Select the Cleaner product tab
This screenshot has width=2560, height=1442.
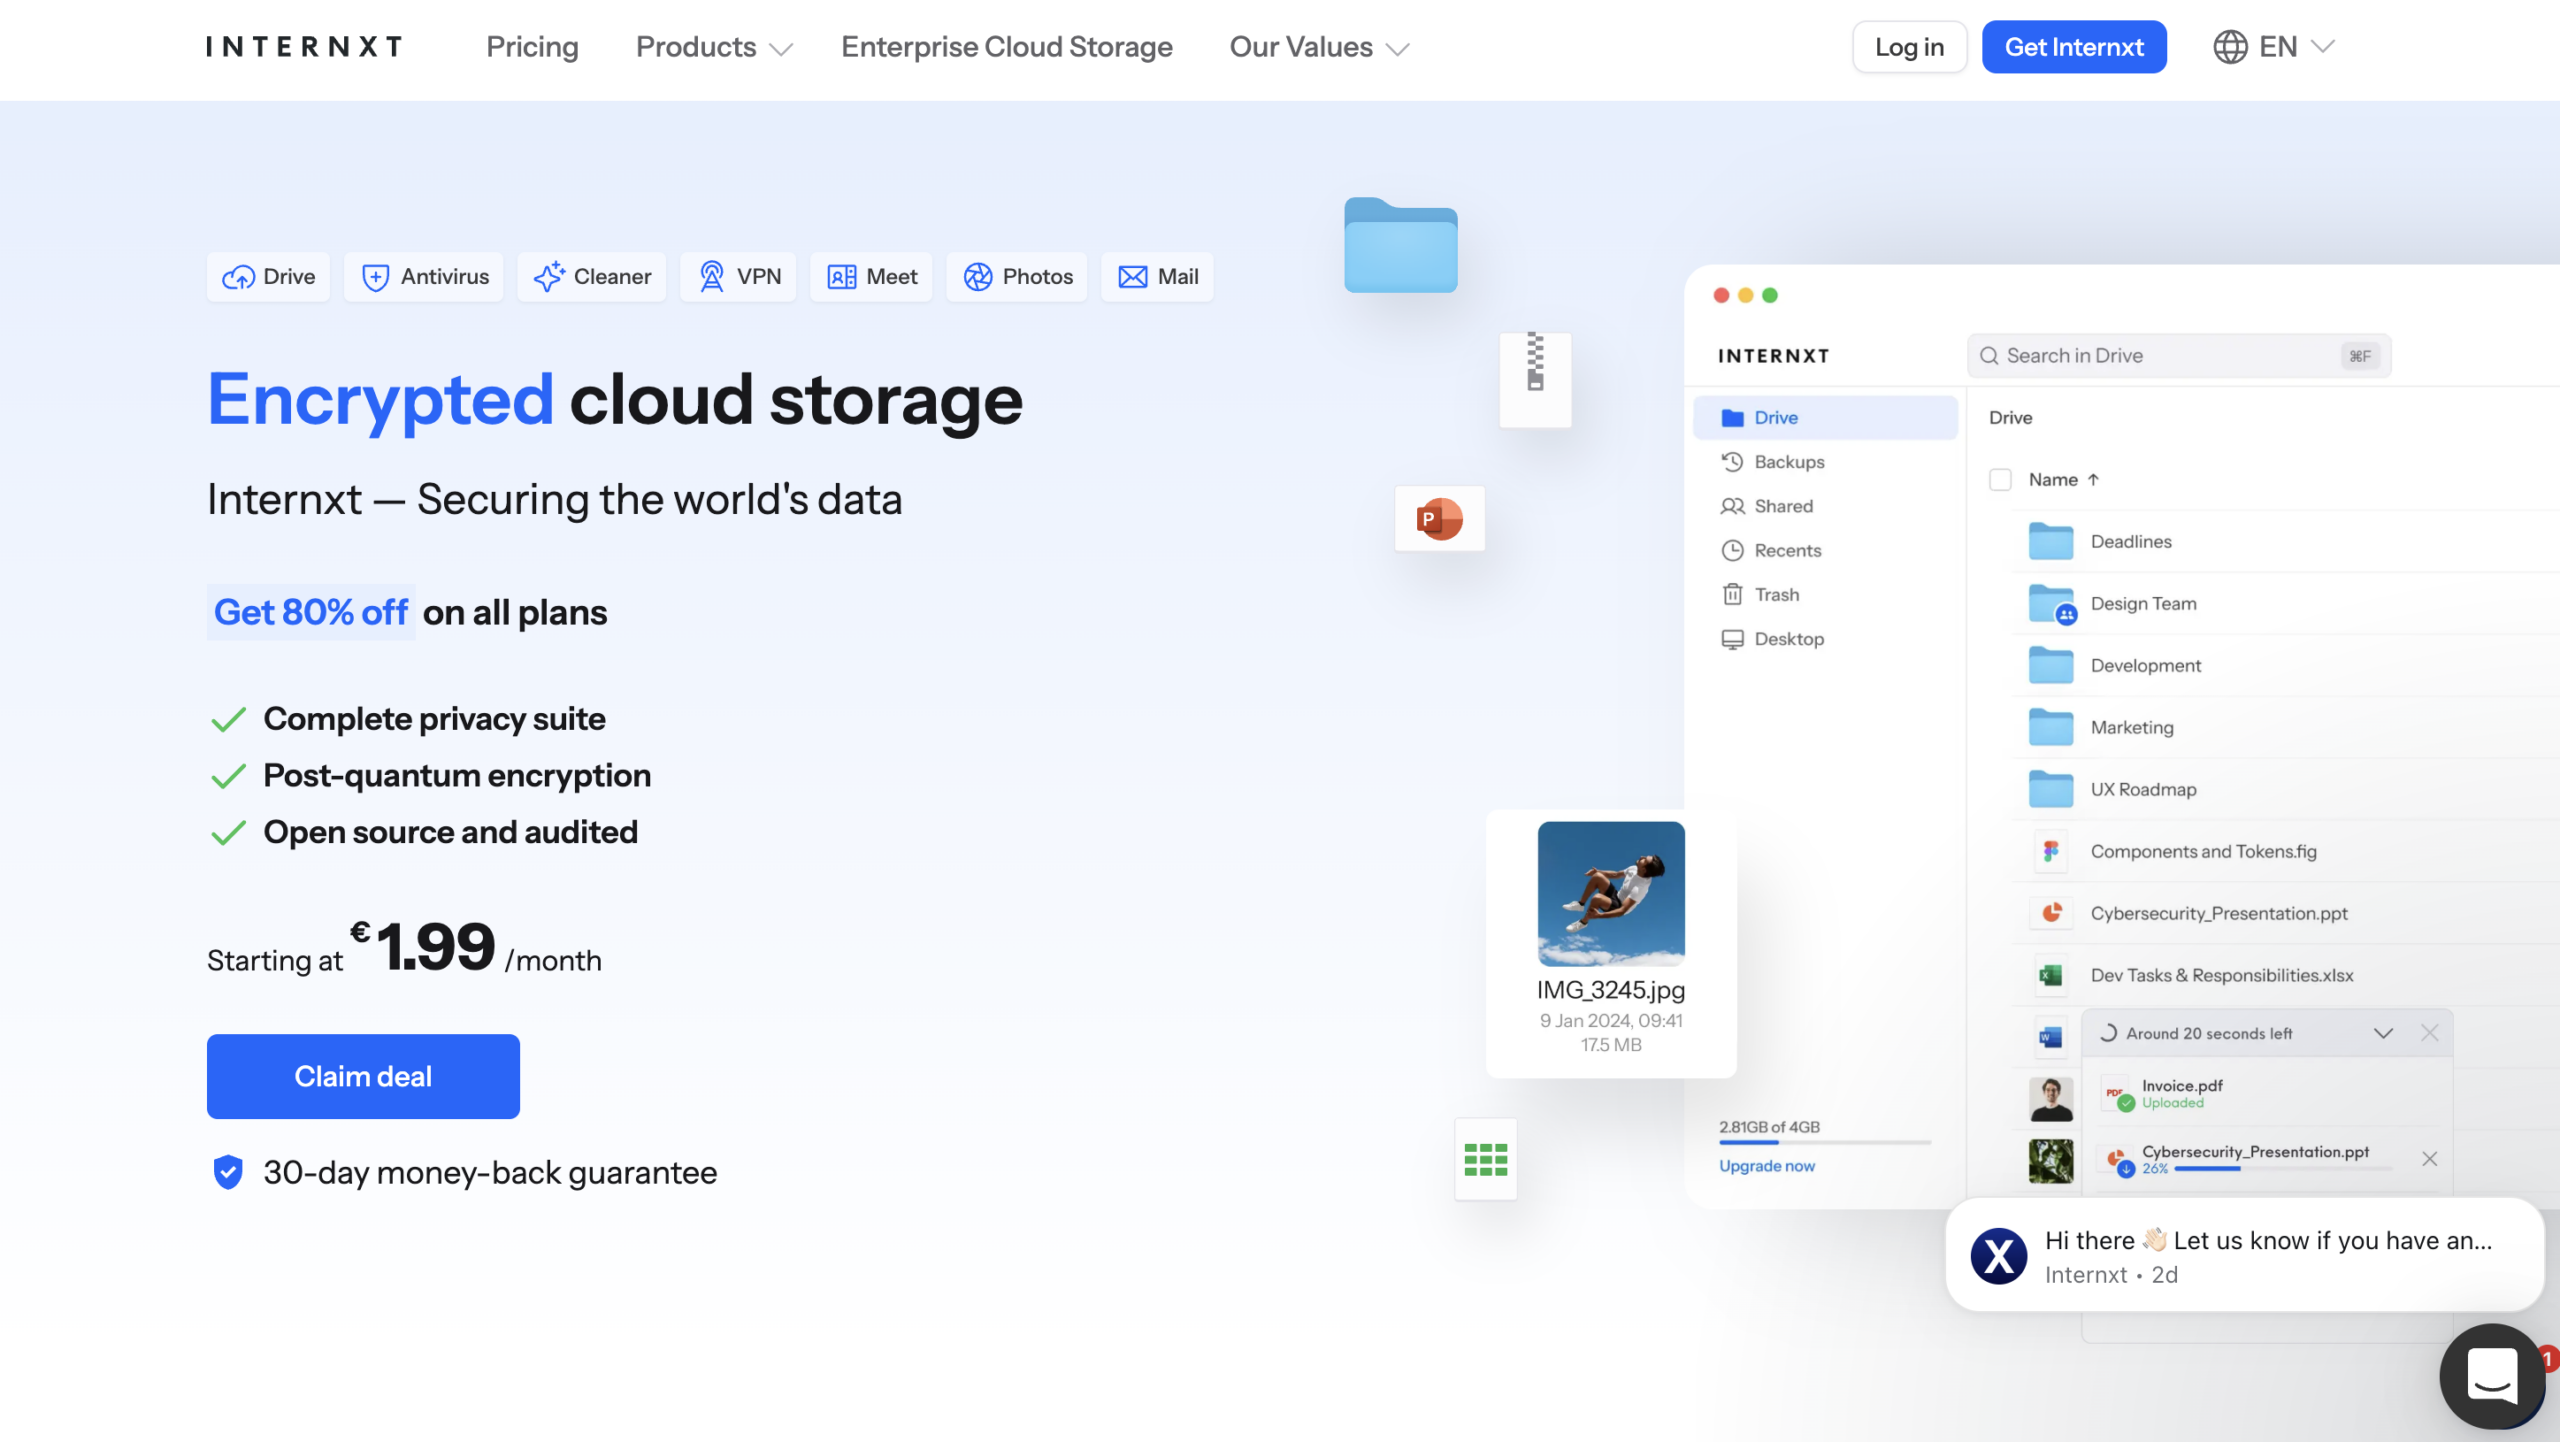tap(592, 277)
